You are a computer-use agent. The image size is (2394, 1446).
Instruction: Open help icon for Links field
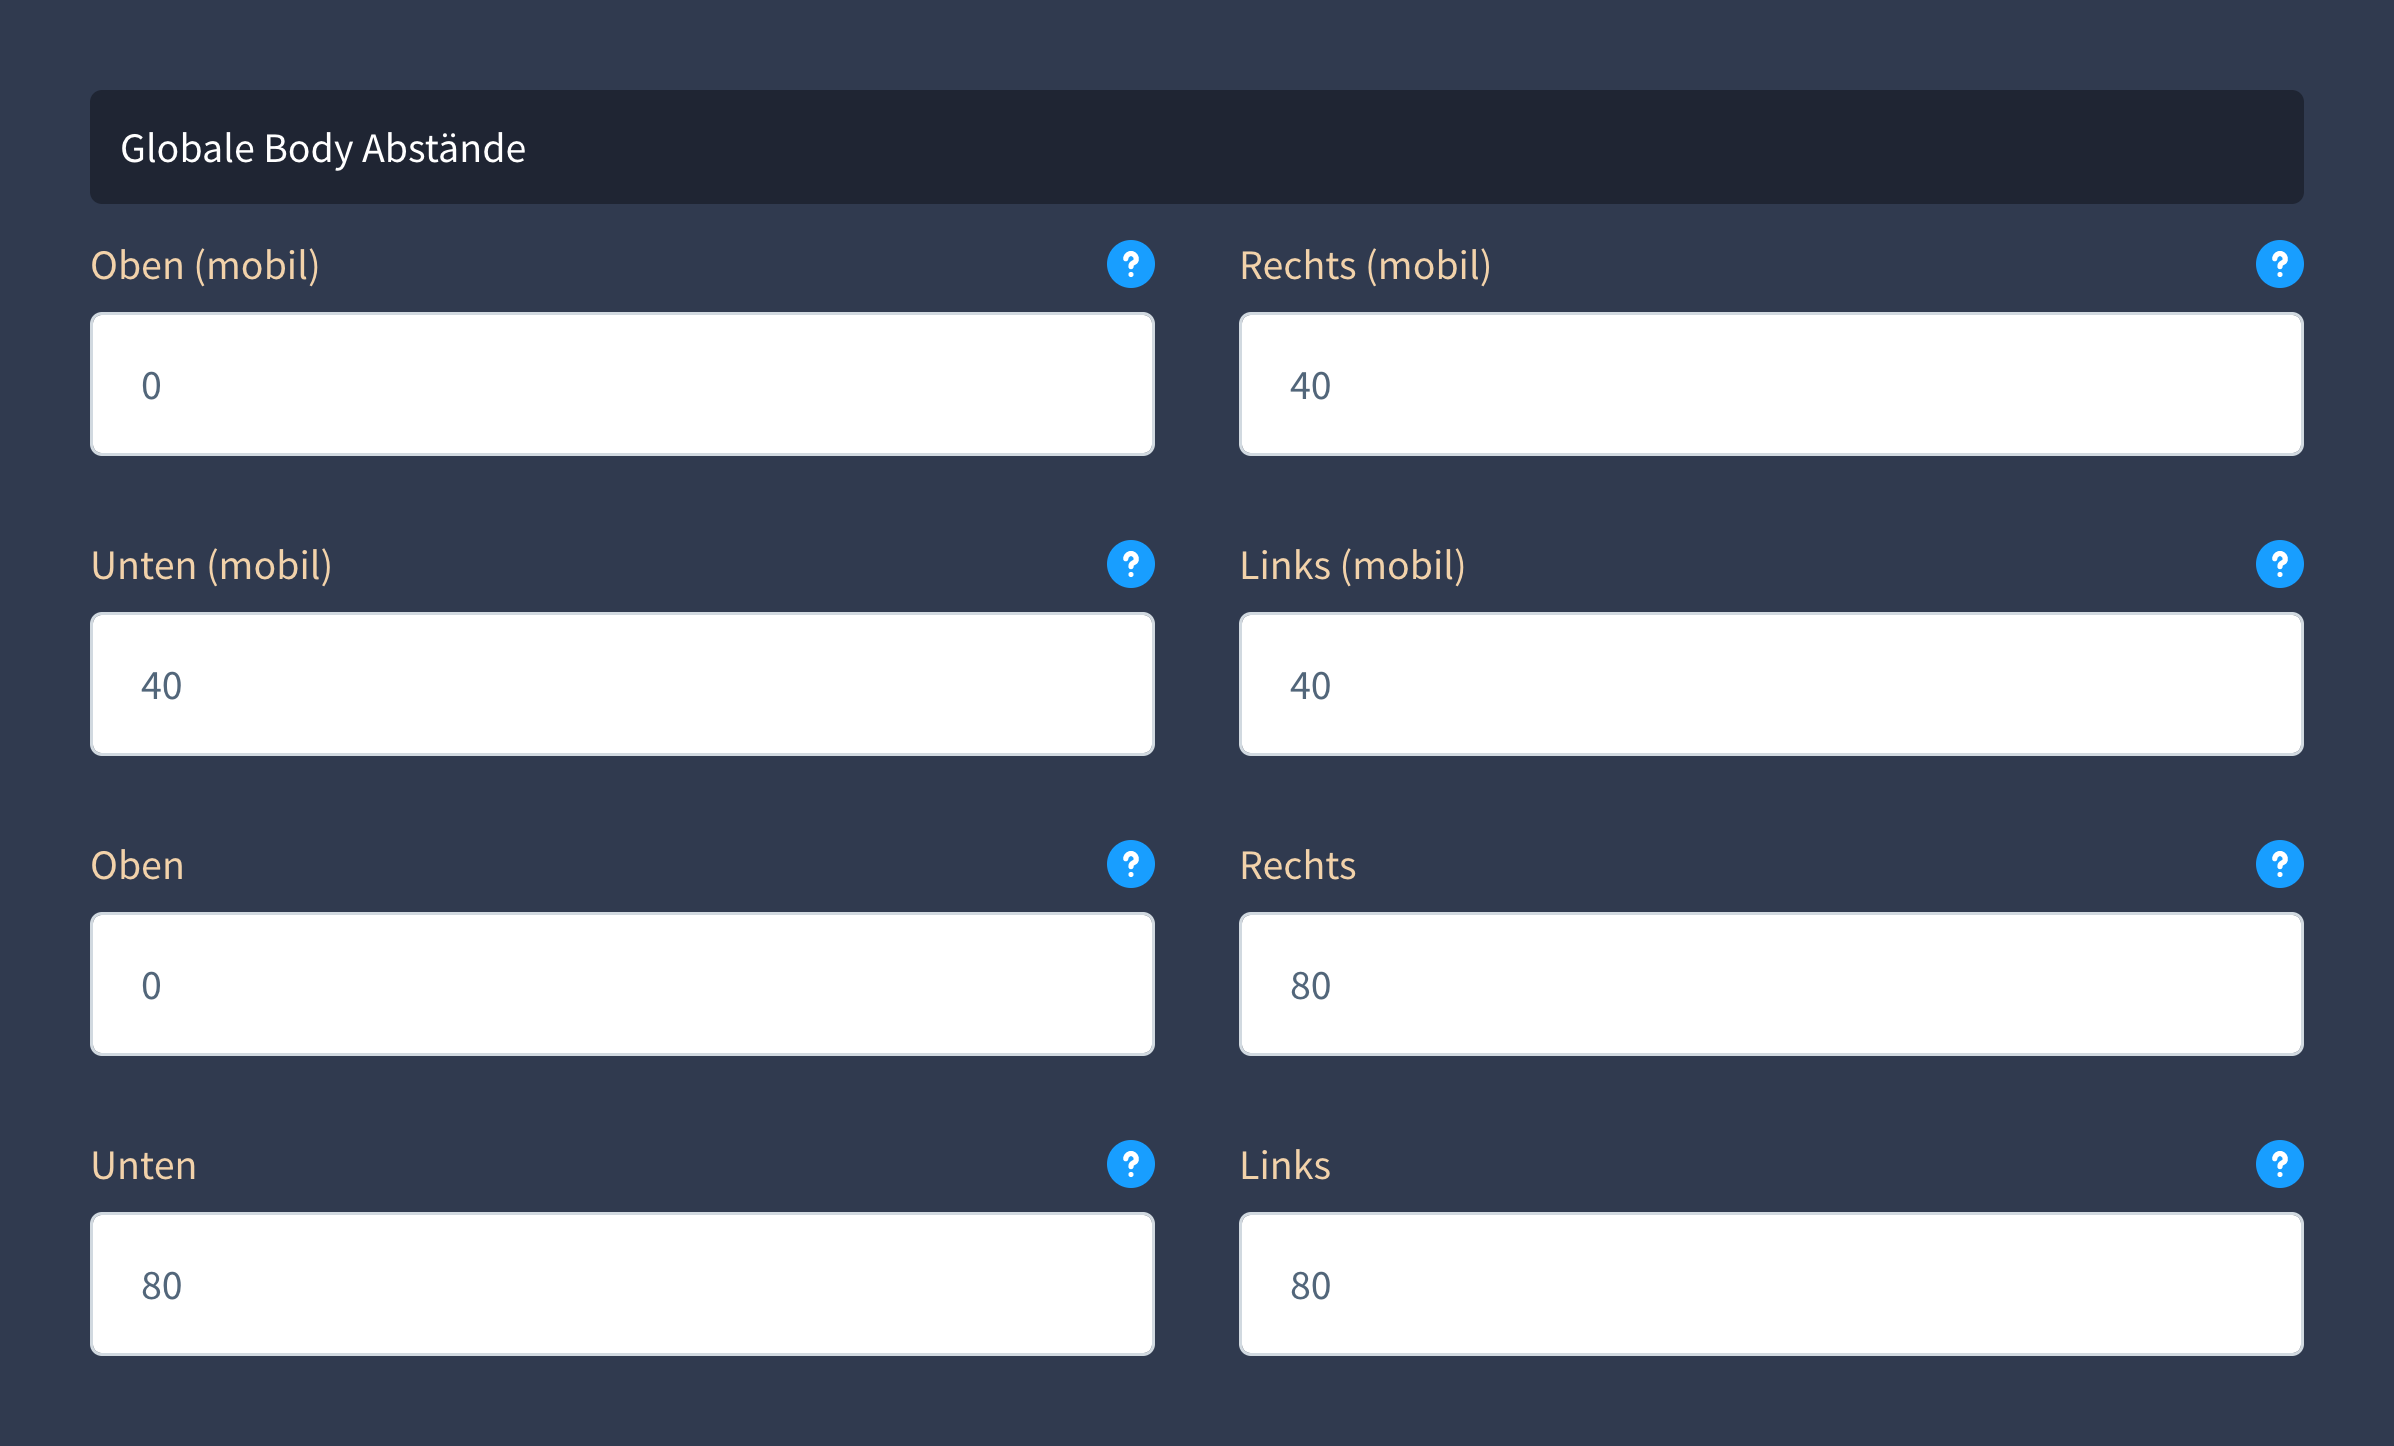[x=2279, y=1164]
